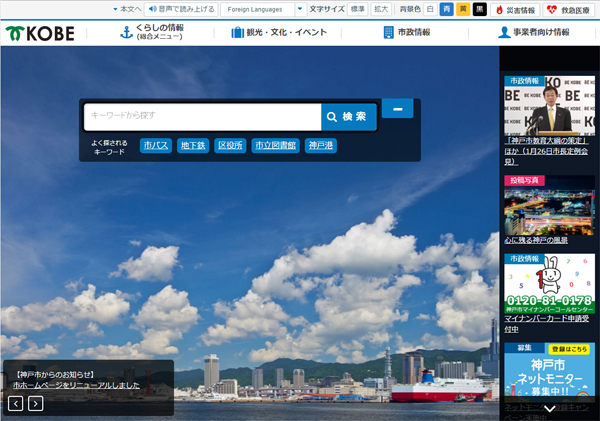Image resolution: width=600 pixels, height=421 pixels.
Task: Open 災害情報 with the flame icon
Action: point(516,9)
